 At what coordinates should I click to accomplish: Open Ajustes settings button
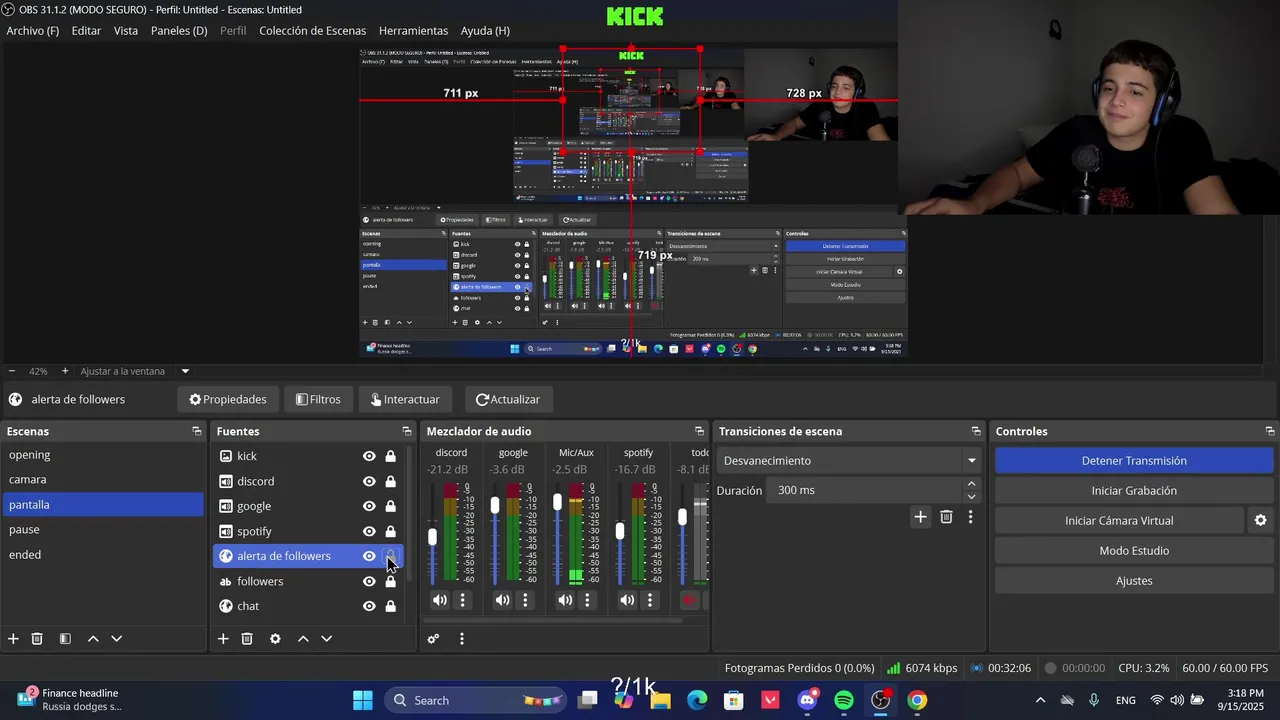1134,581
